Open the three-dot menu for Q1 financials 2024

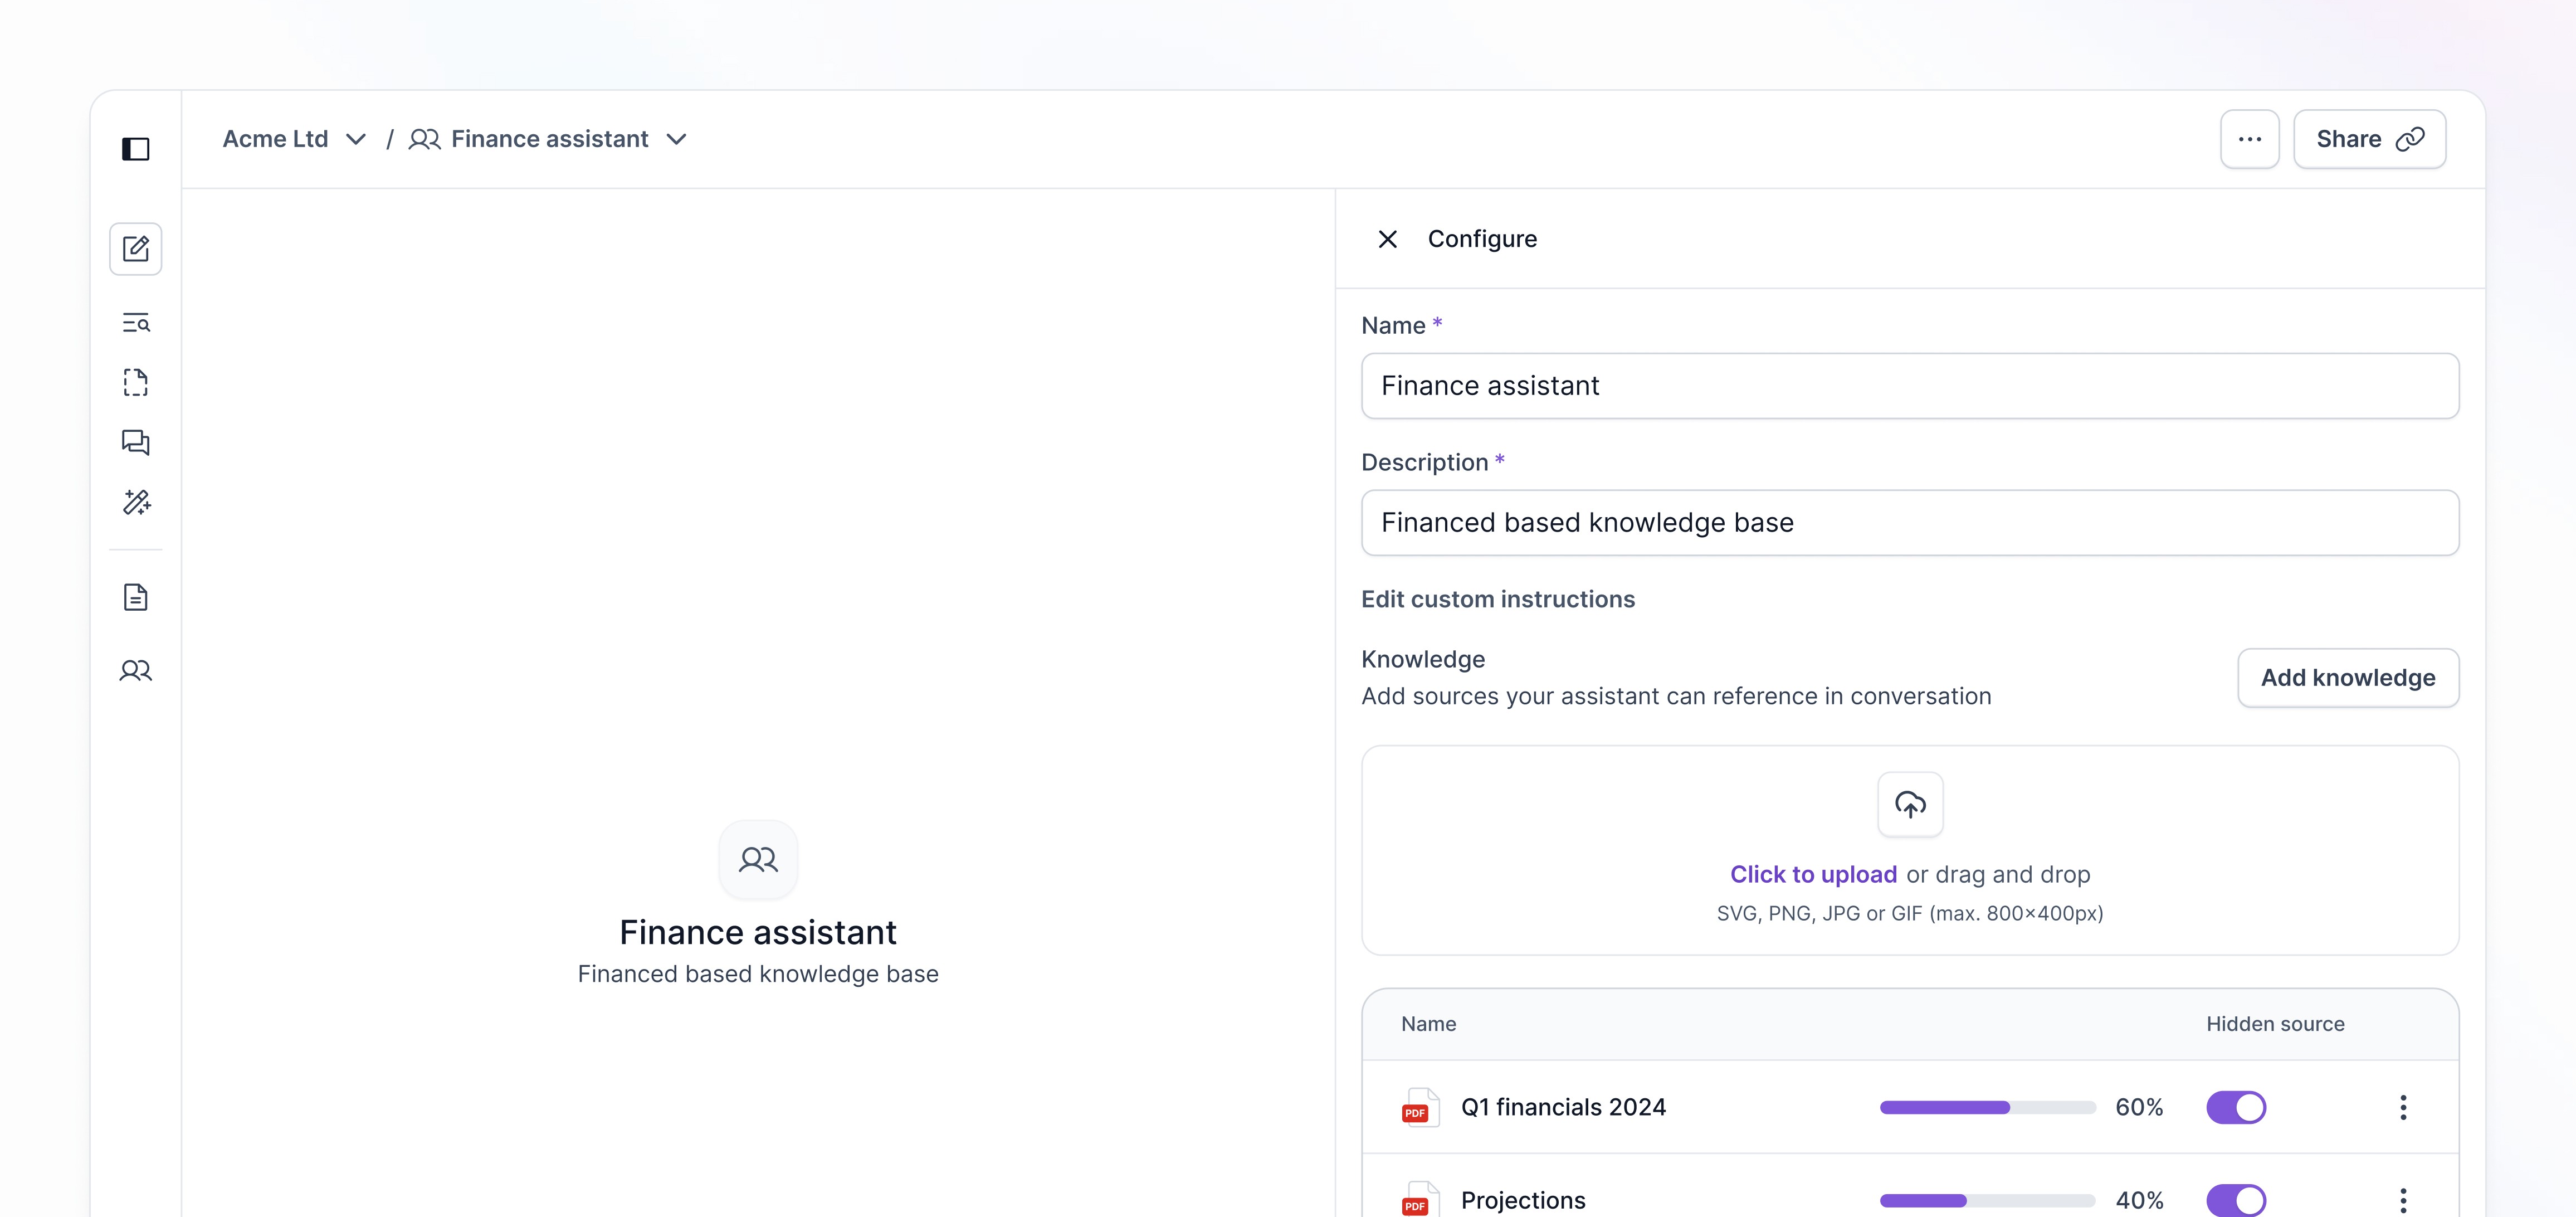2403,1107
